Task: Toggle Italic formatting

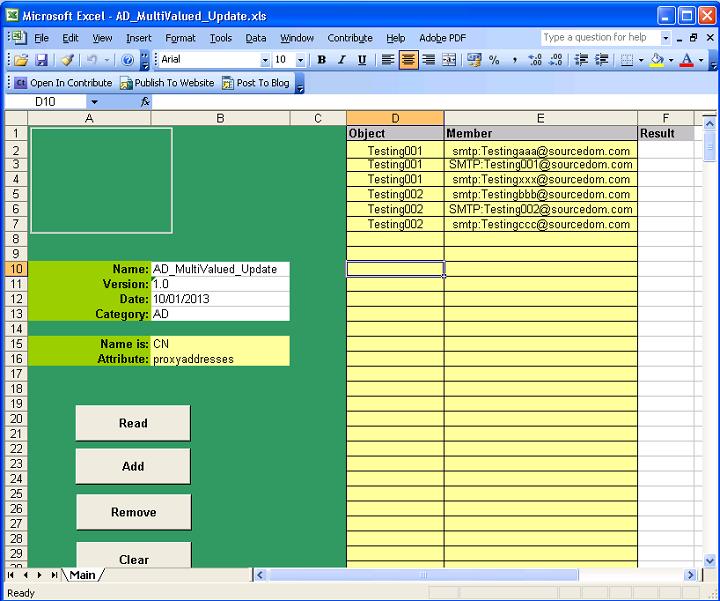Action: click(341, 60)
